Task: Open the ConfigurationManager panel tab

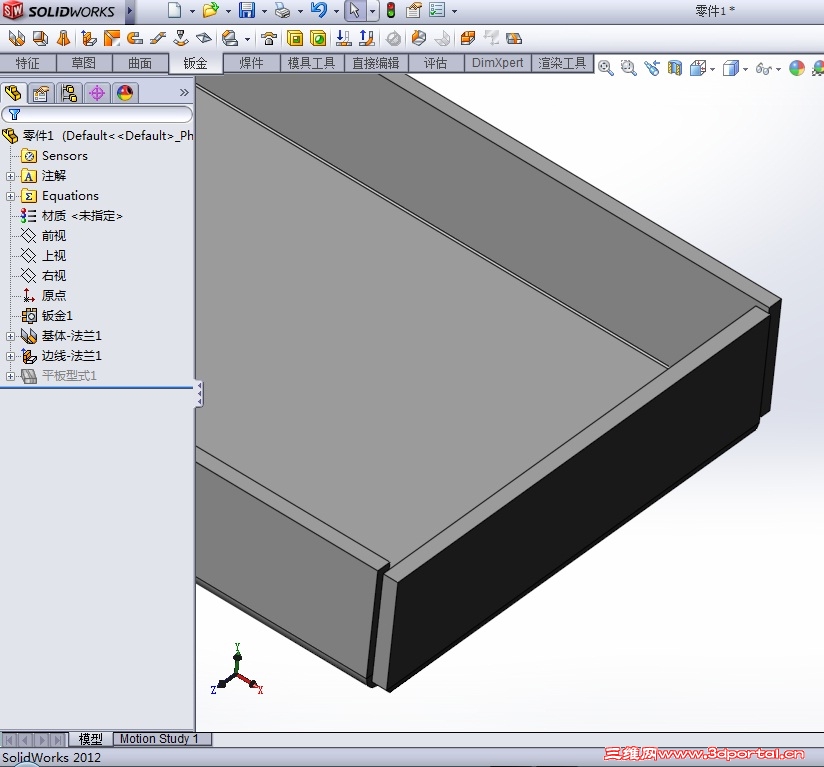Action: (69, 93)
